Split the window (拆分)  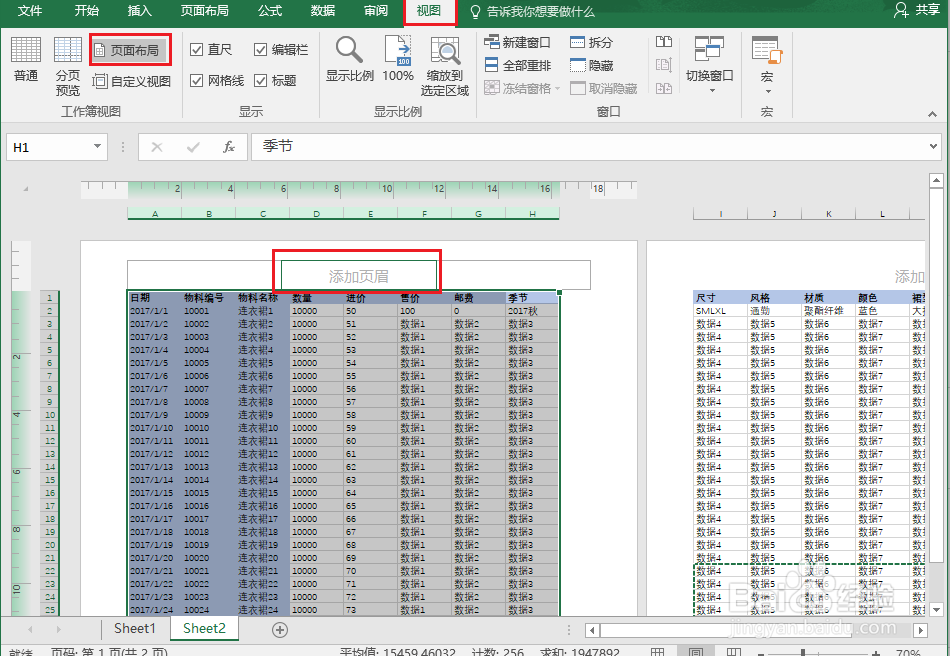click(591, 42)
